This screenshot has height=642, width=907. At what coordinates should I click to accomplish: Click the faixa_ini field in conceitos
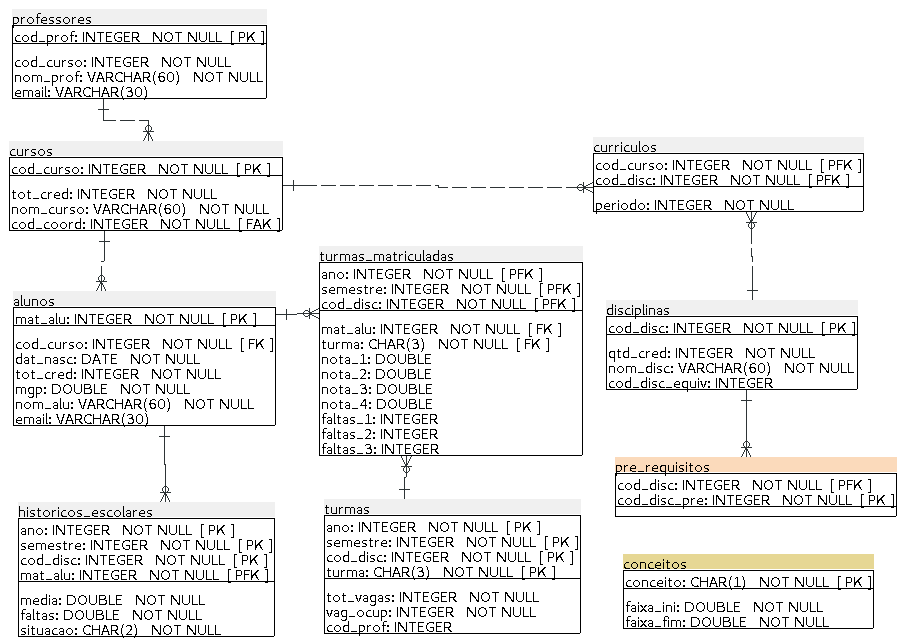pos(724,607)
